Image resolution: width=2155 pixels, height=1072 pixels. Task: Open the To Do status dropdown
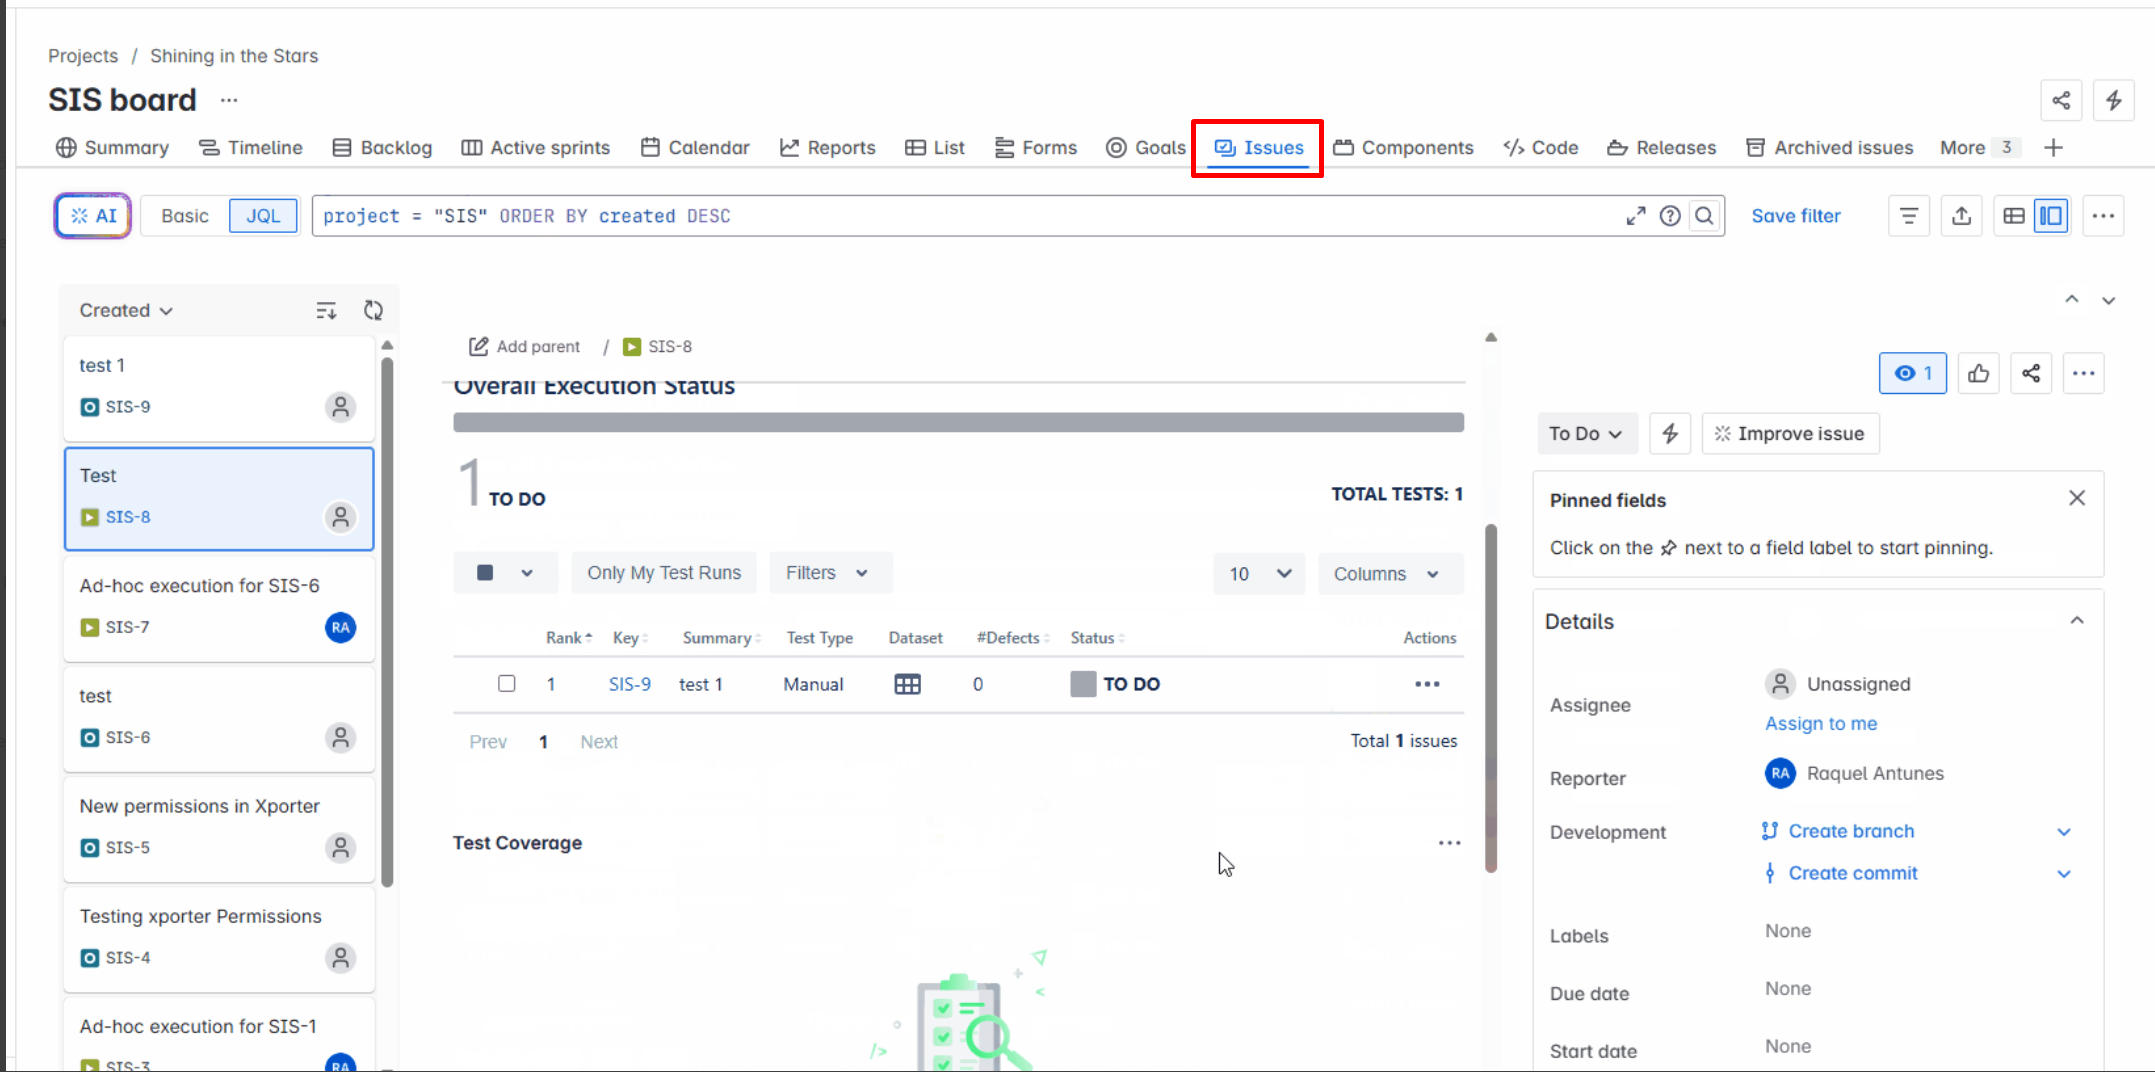(x=1585, y=434)
